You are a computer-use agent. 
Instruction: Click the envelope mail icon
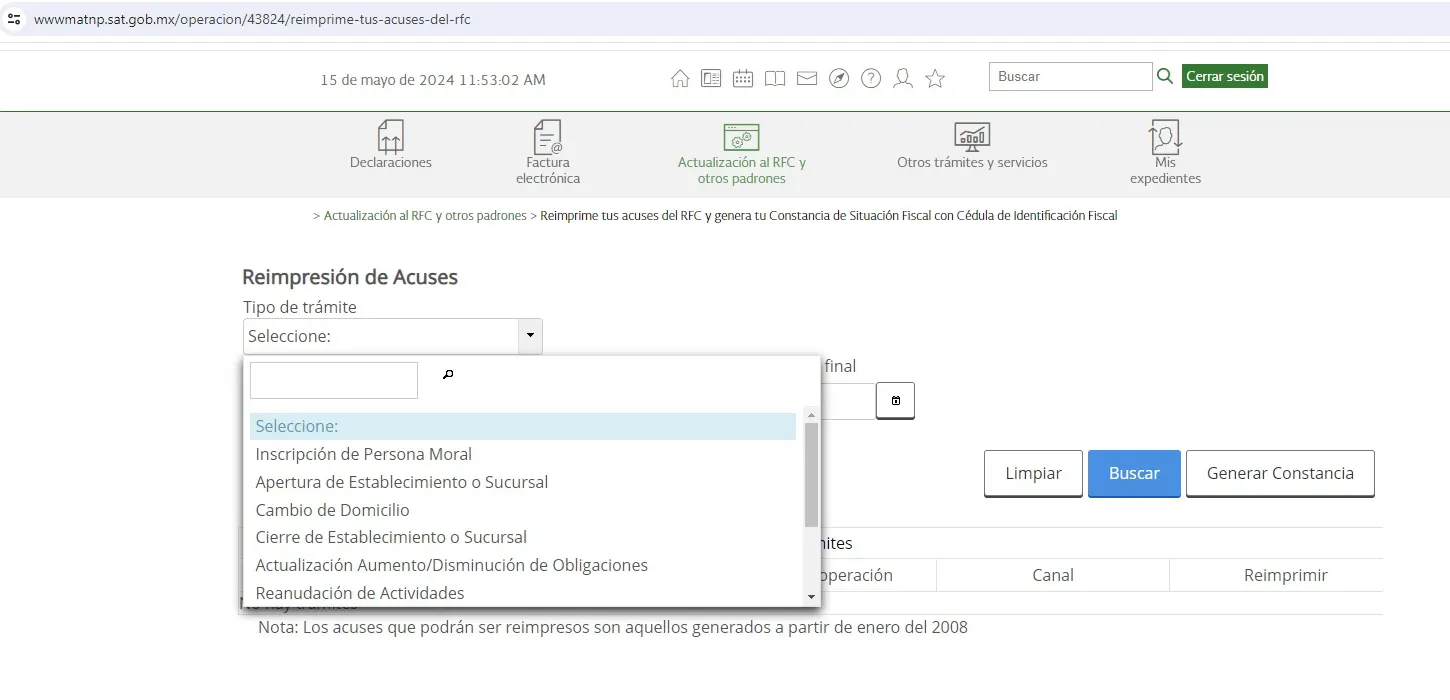(x=807, y=79)
